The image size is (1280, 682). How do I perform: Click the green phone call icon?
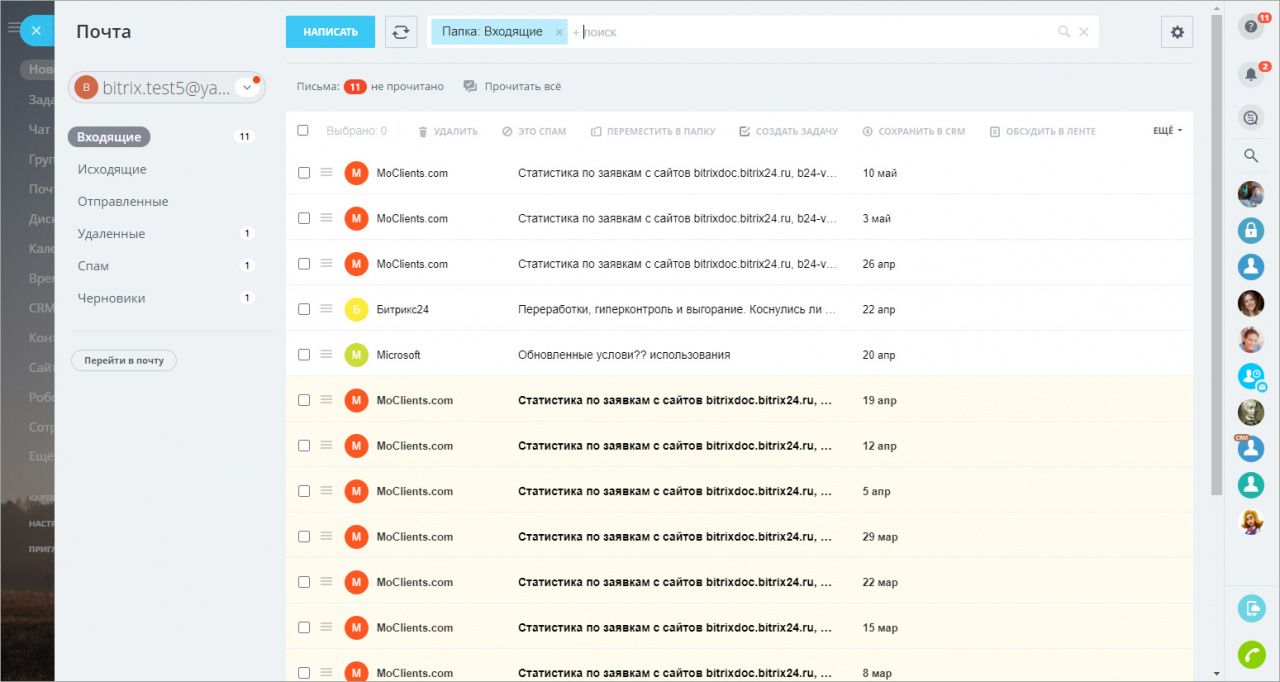click(x=1250, y=654)
